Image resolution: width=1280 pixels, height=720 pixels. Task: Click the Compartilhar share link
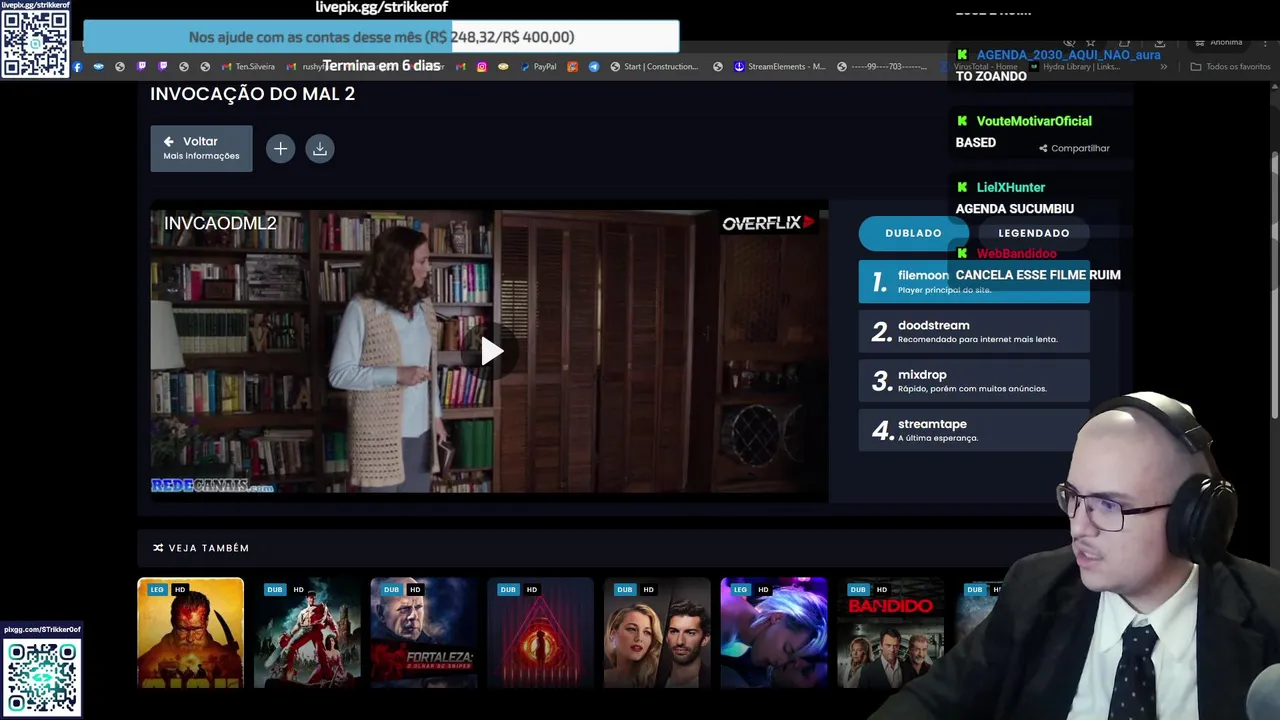click(x=1074, y=148)
